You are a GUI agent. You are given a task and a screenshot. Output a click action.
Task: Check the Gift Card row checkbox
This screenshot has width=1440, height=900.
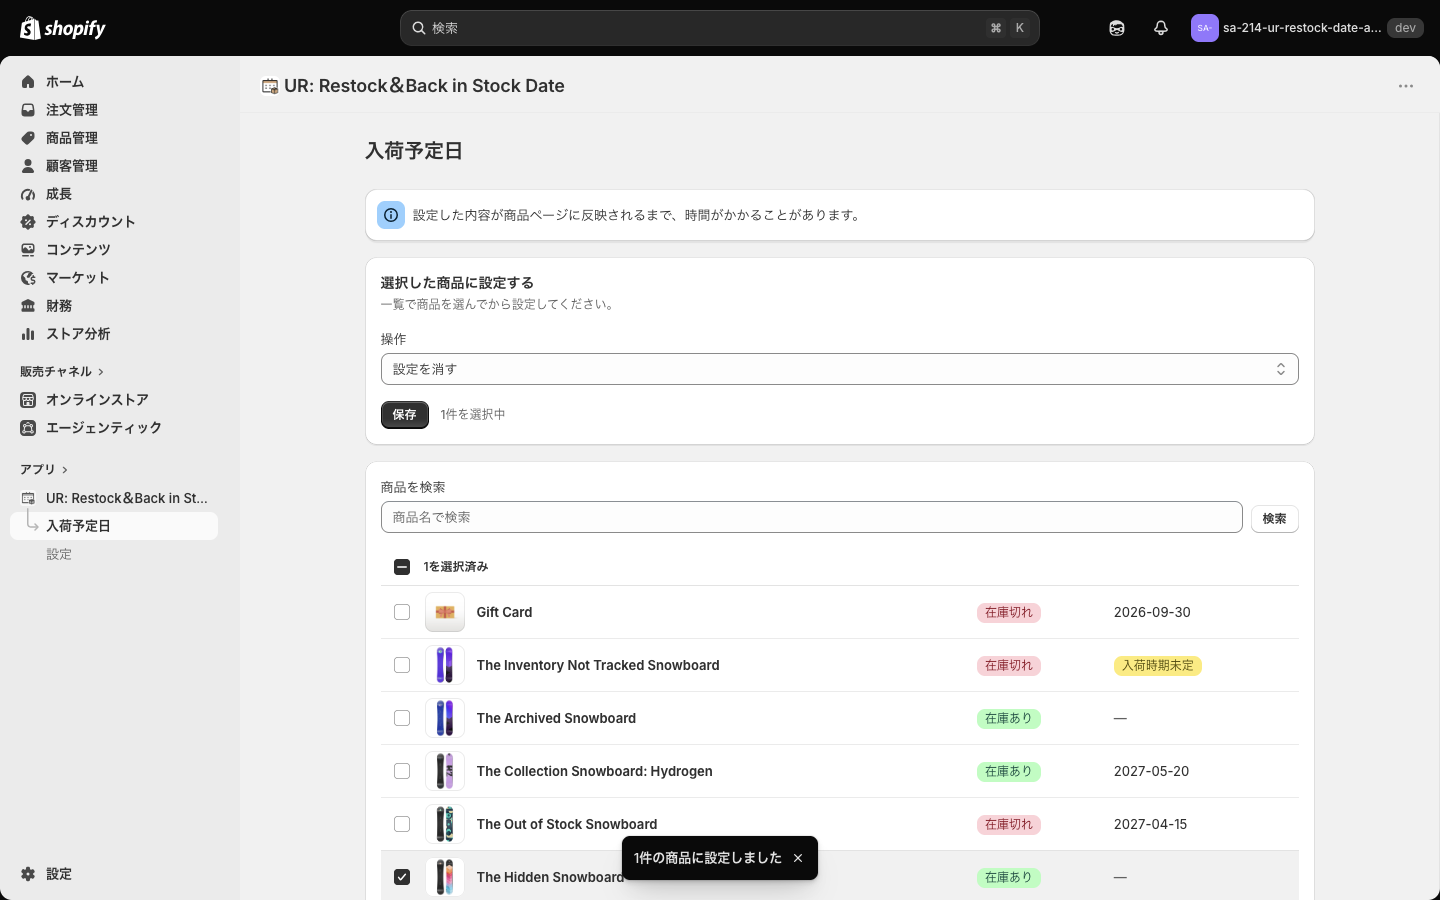(402, 612)
